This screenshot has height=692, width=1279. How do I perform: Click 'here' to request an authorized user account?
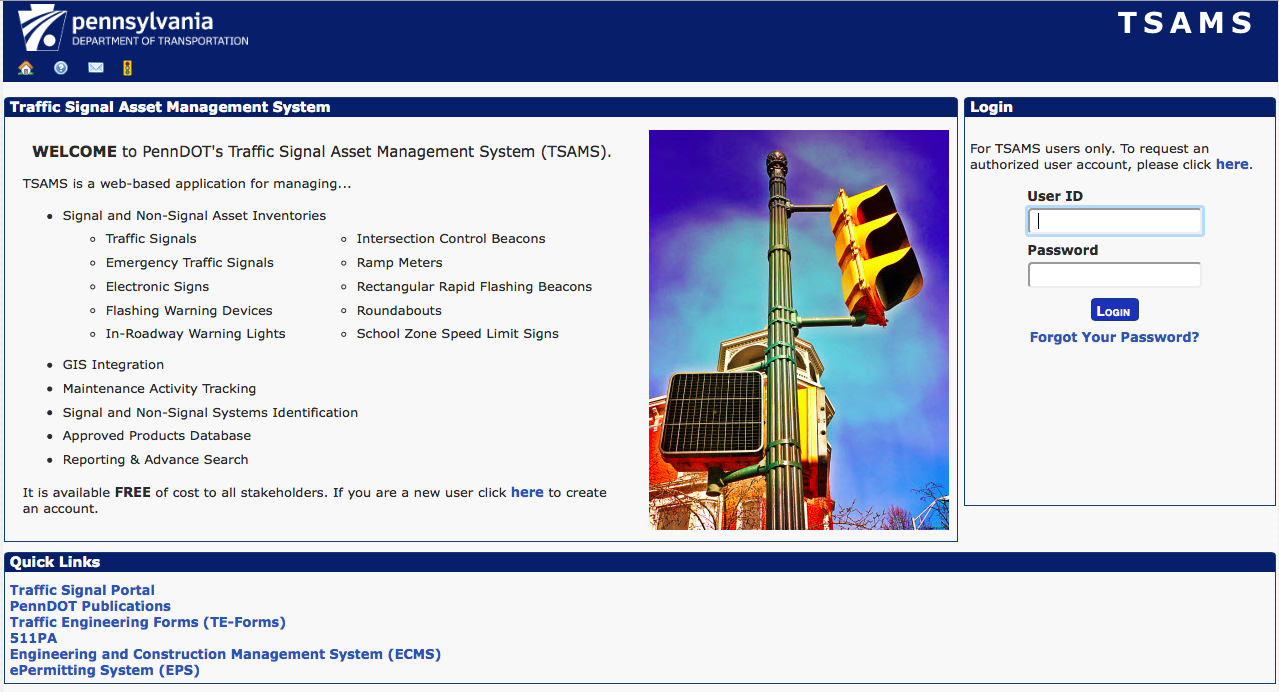(1232, 164)
